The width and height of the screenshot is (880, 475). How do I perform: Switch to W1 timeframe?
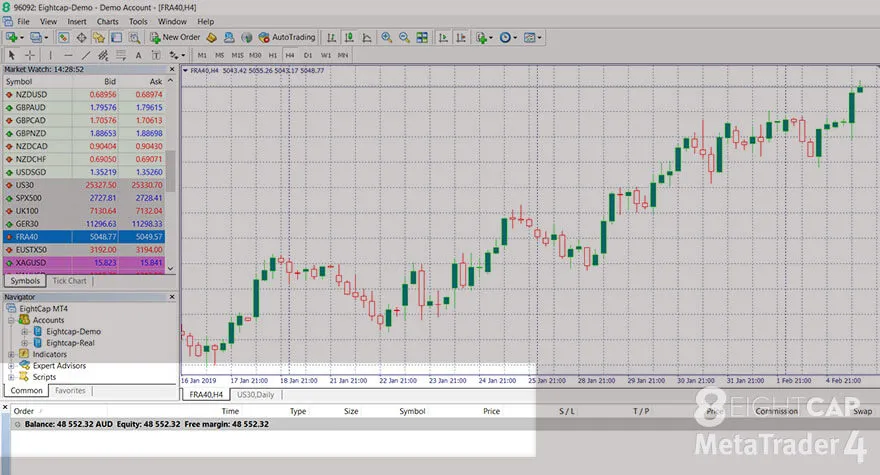(326, 55)
